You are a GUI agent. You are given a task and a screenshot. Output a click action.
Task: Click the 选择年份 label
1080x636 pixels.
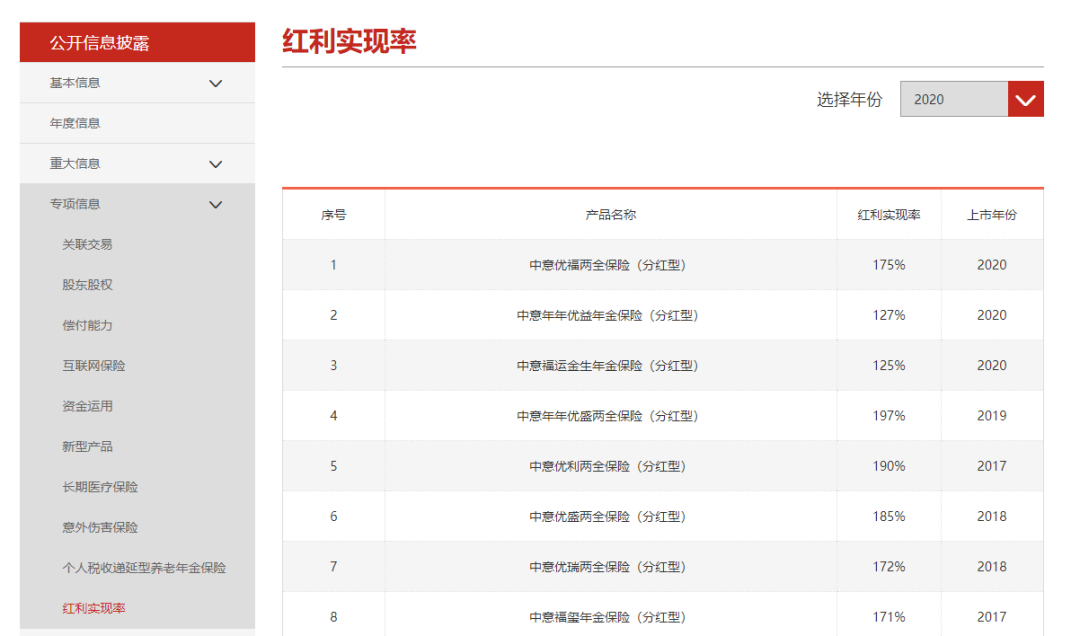(x=849, y=100)
